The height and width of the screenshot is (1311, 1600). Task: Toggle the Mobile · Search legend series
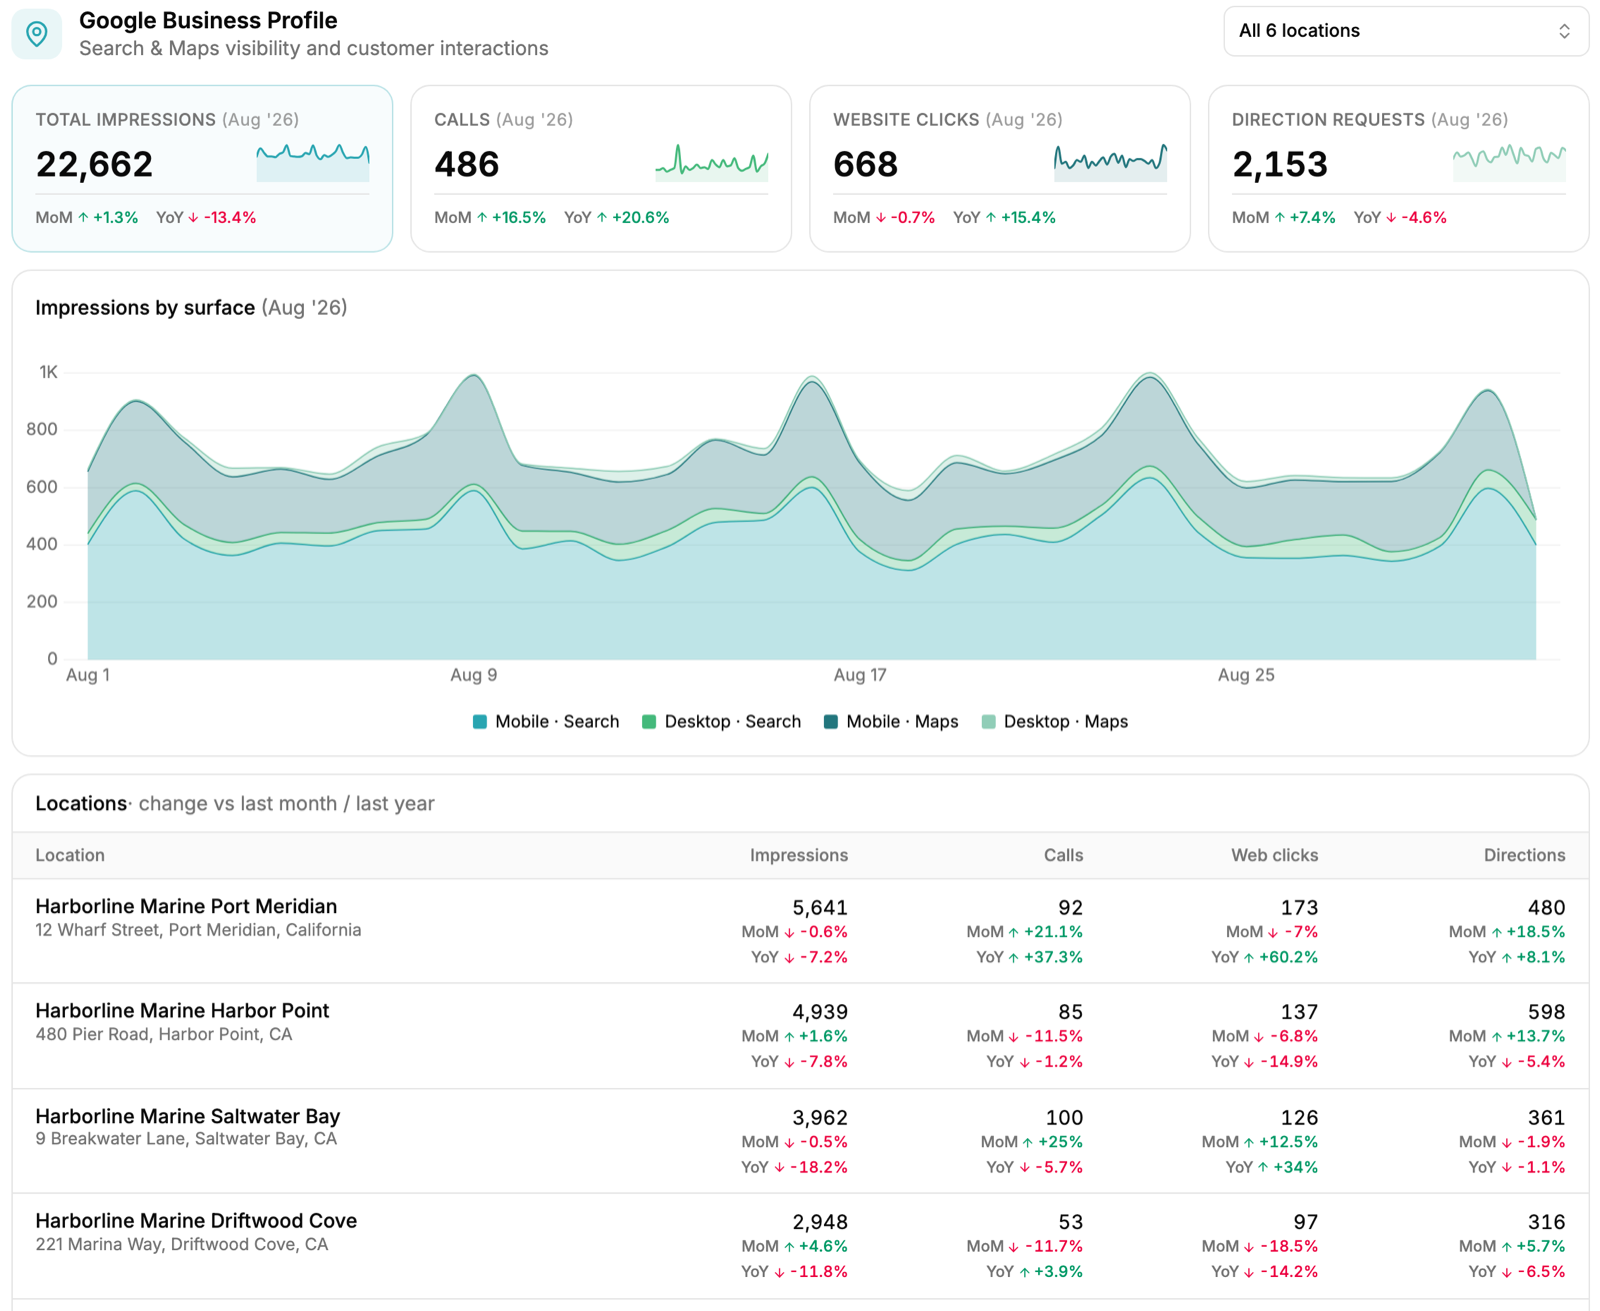click(x=546, y=722)
